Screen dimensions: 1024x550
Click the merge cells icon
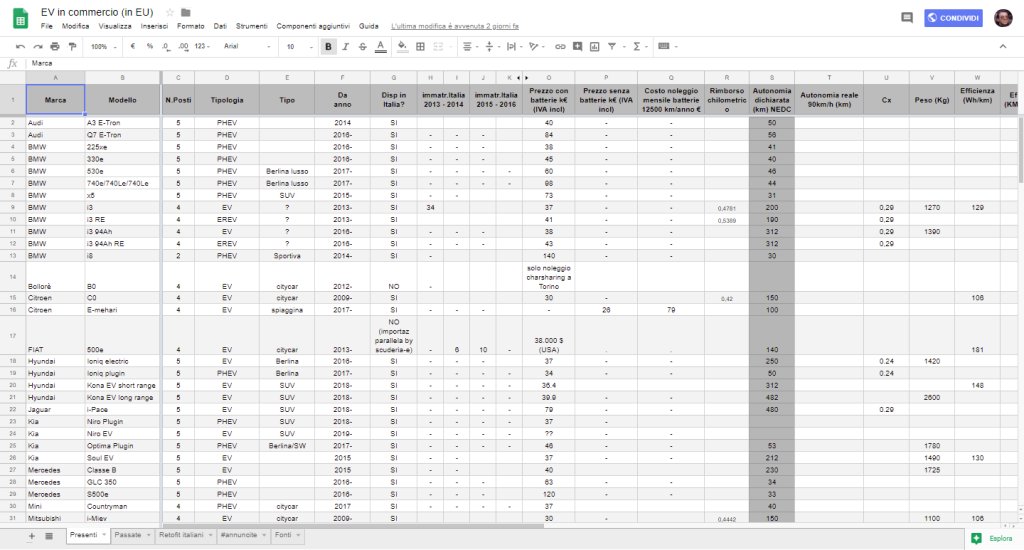click(438, 46)
